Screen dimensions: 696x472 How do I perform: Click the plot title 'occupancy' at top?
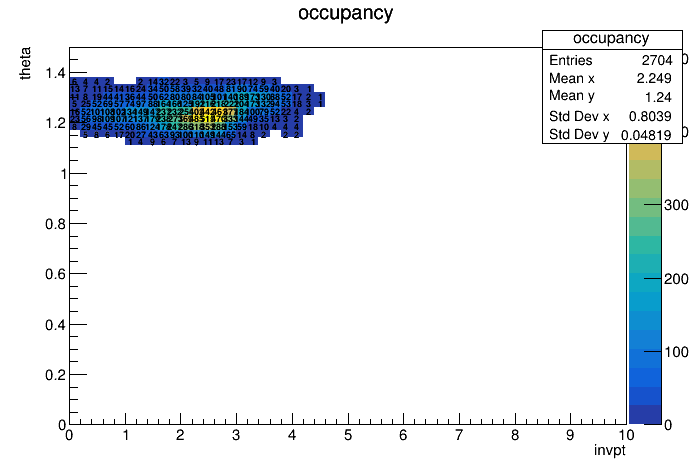click(x=345, y=13)
